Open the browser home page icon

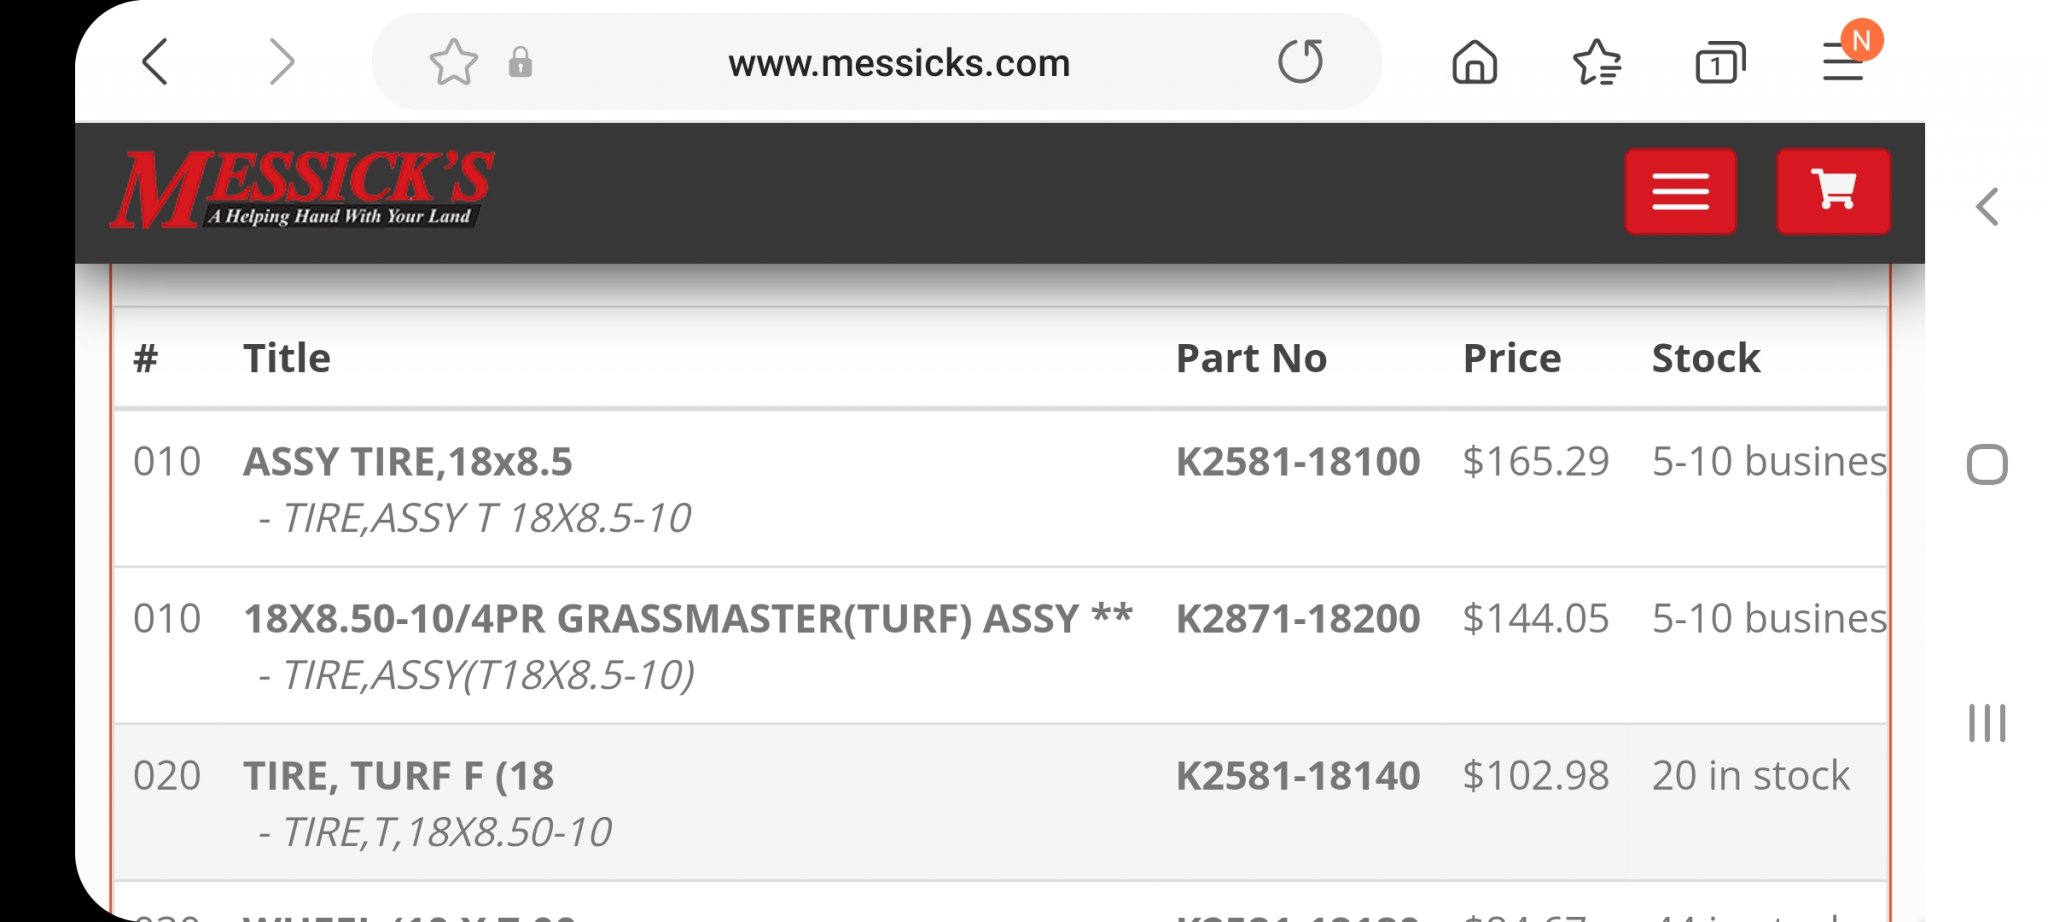tap(1475, 62)
